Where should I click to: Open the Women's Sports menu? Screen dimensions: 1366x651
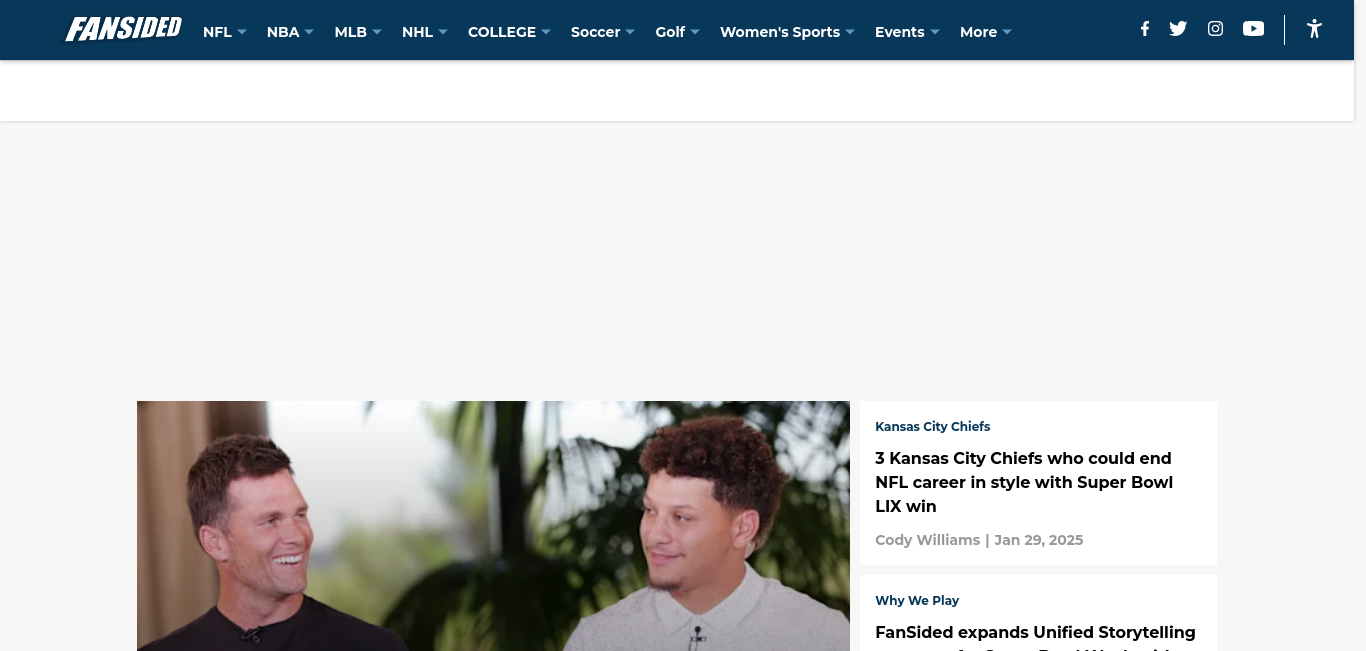click(787, 32)
